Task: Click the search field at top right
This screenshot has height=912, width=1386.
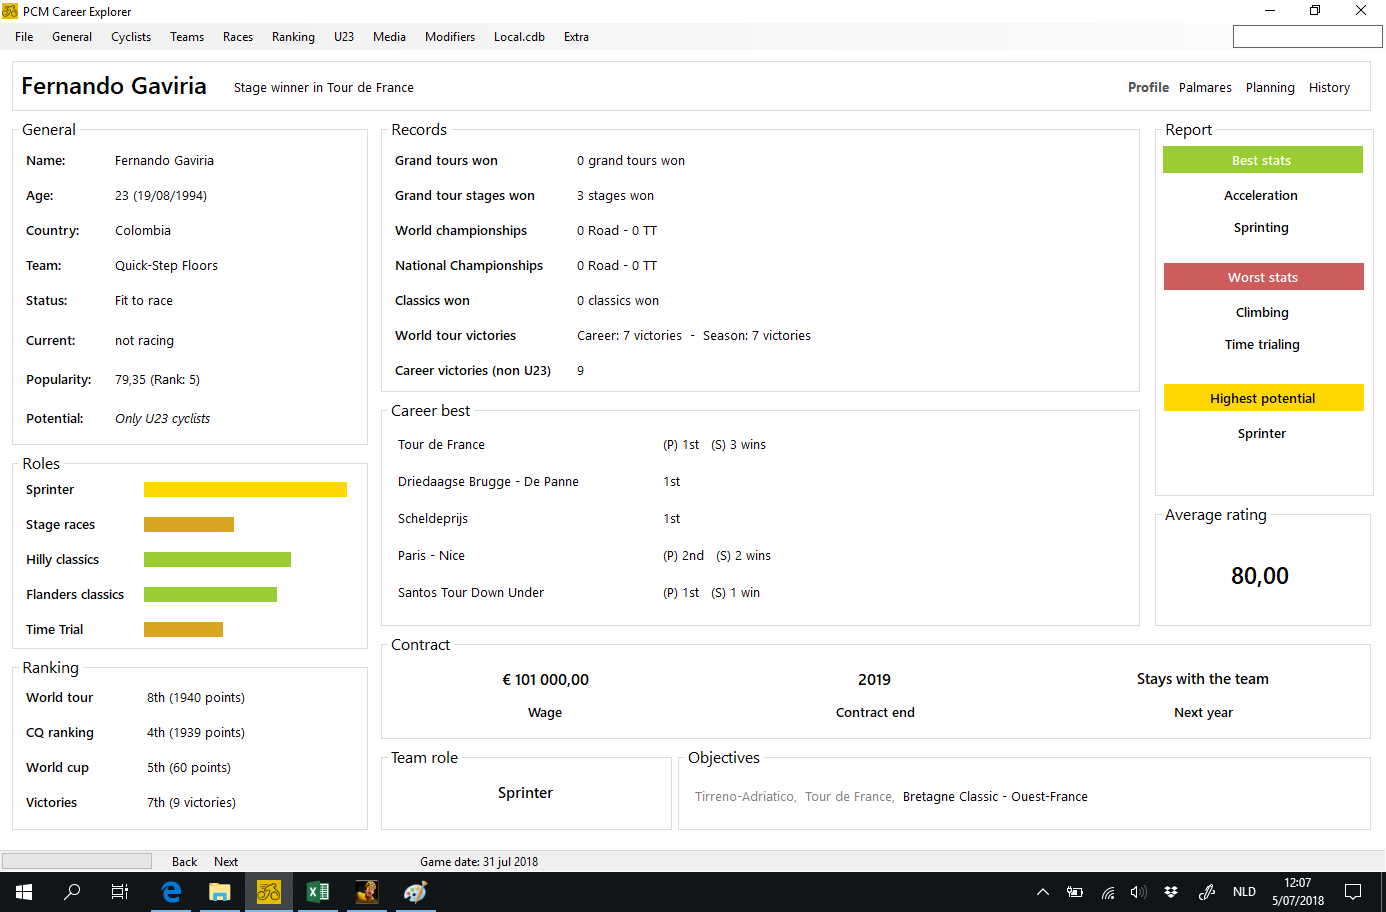Action: click(x=1307, y=37)
